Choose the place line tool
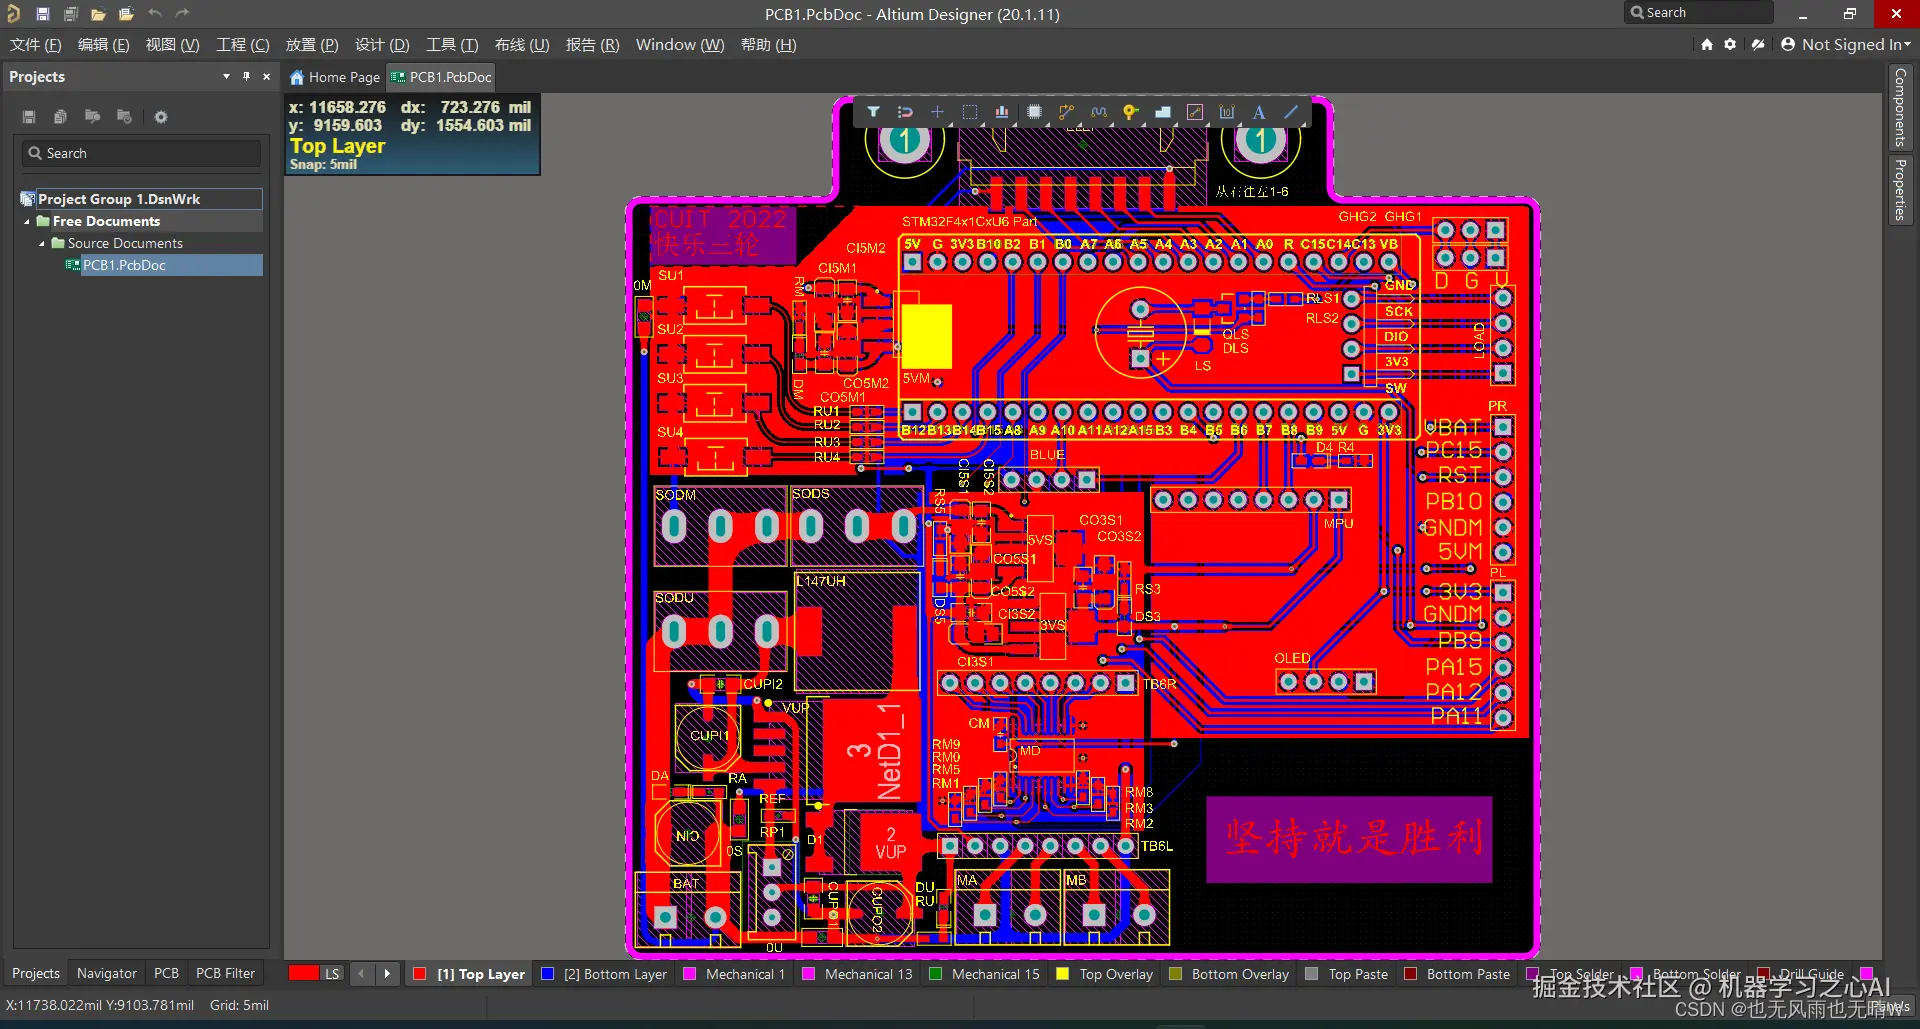Screen dimensions: 1920x1029 click(1291, 112)
